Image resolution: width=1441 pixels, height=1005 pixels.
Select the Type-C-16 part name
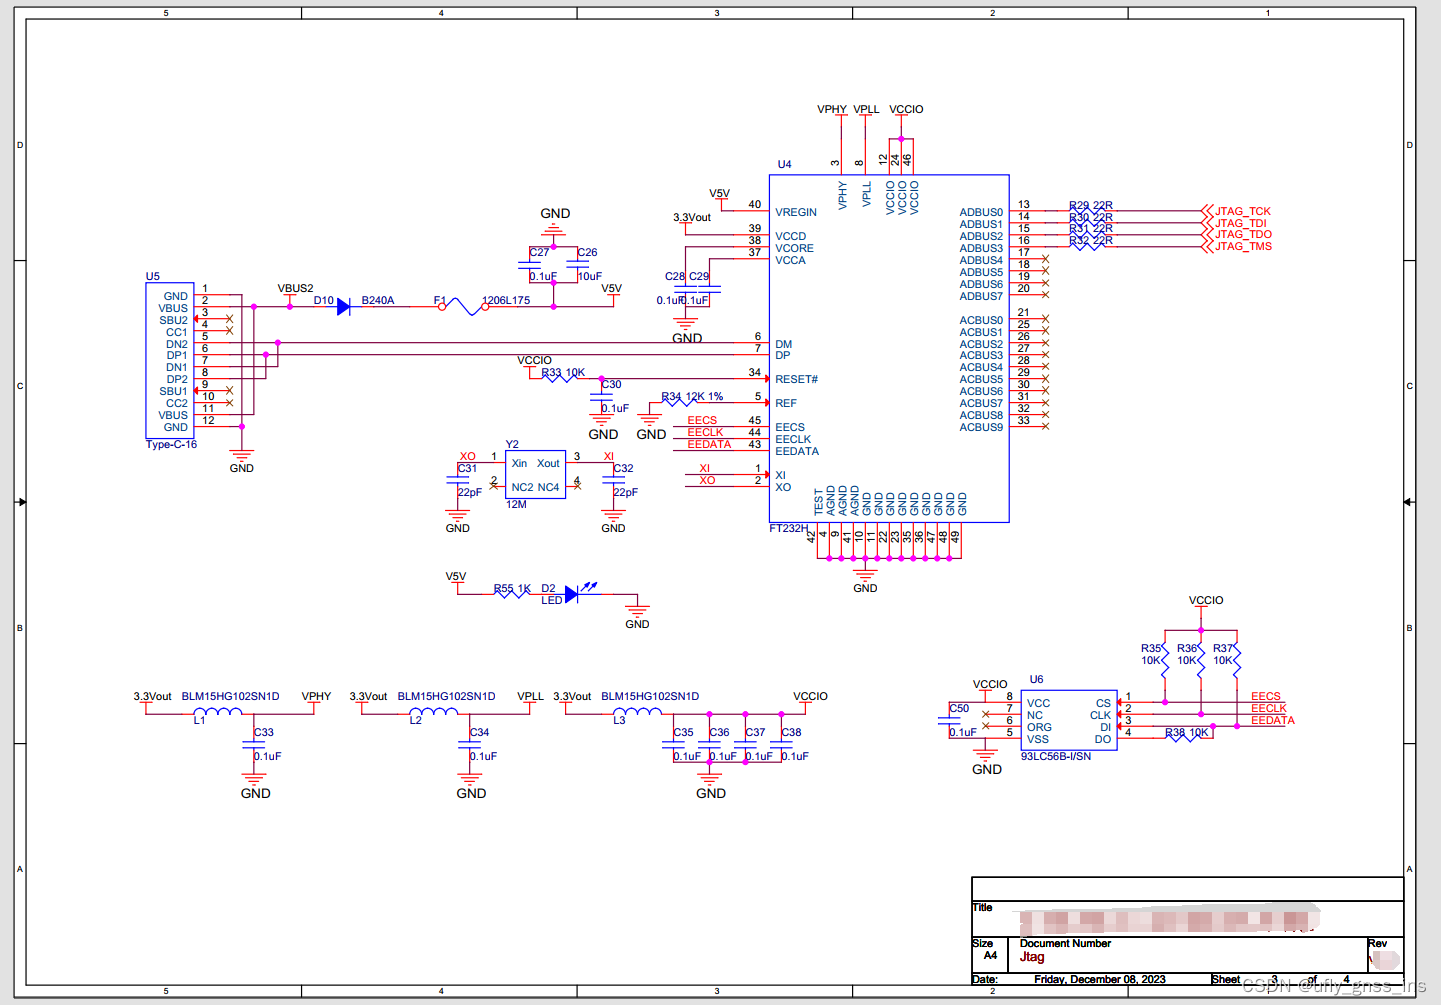click(x=172, y=445)
